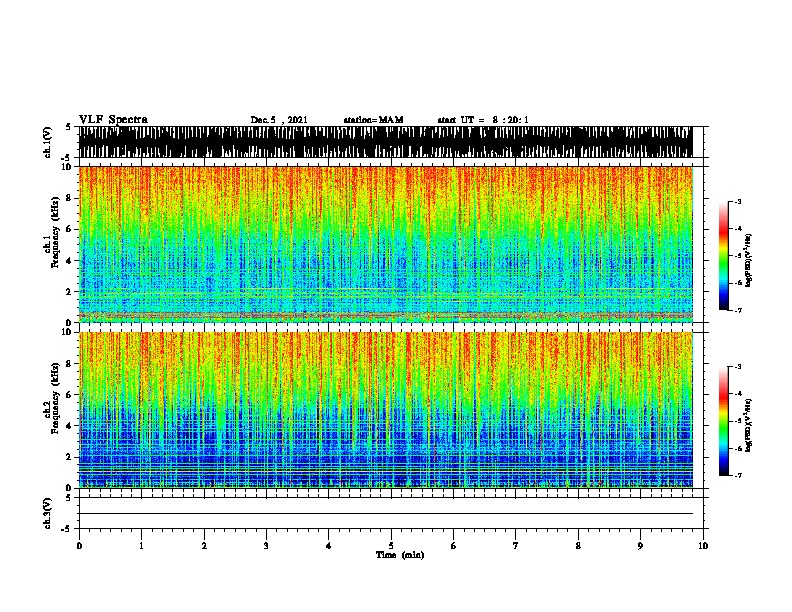The image size is (792, 612).
Task: Click time axis tick label "8"
Action: [578, 546]
